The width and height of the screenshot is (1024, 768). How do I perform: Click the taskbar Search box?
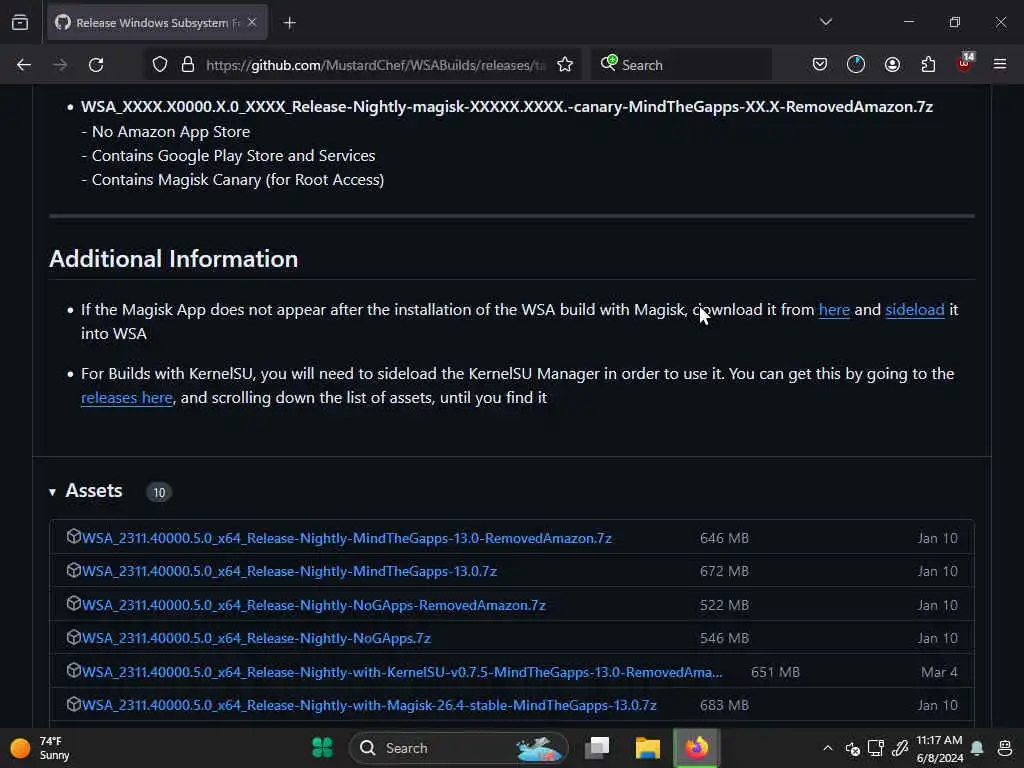pos(458,748)
